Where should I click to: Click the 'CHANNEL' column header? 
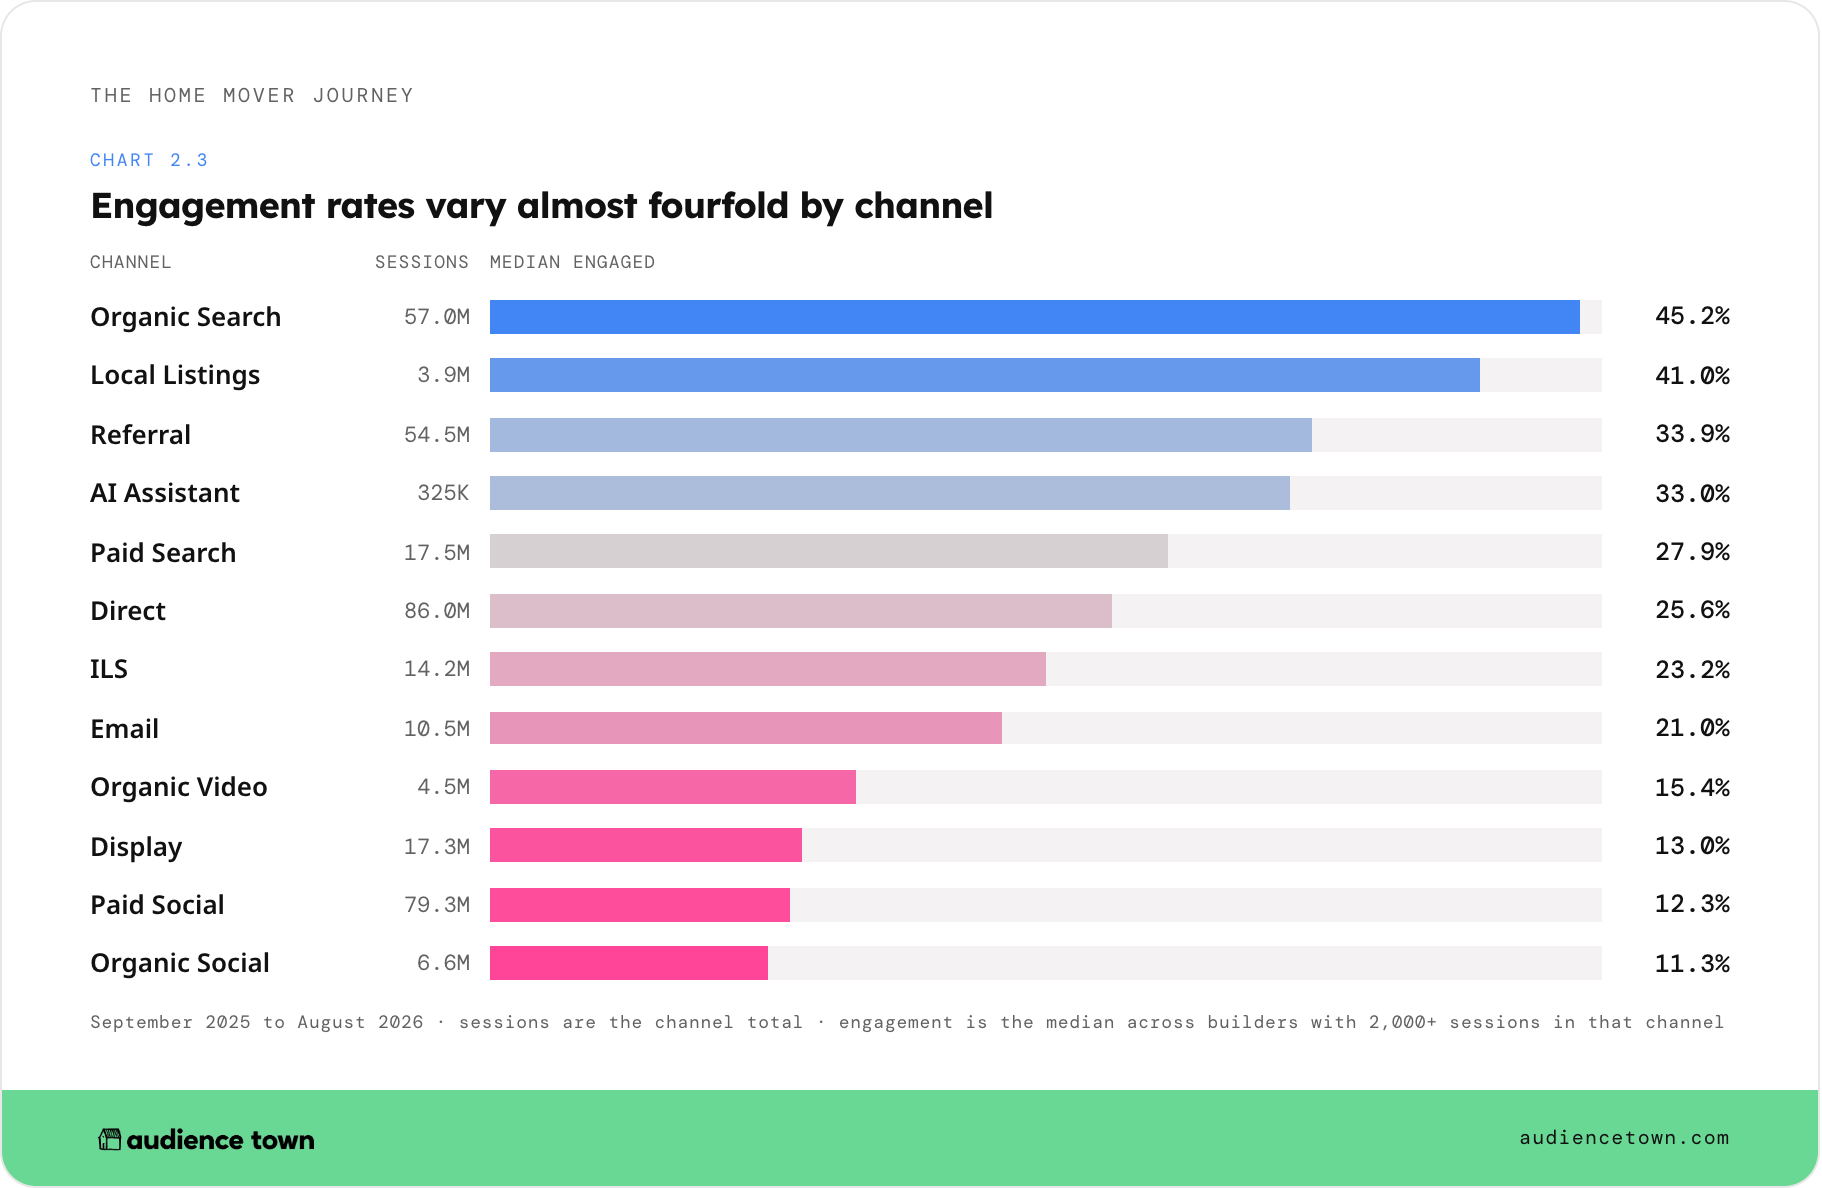coord(130,262)
